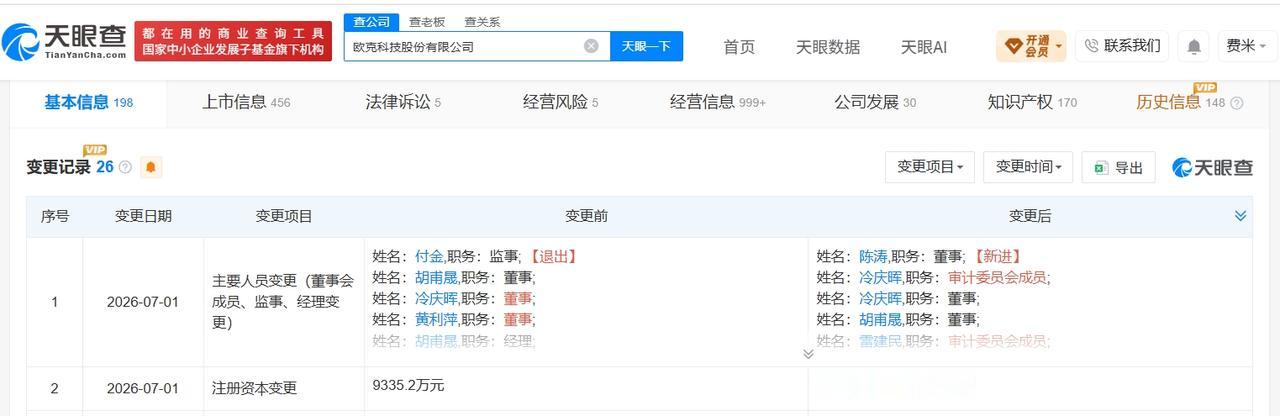Open the 变更项目 filter dropdown
The image size is (1280, 416).
click(930, 167)
